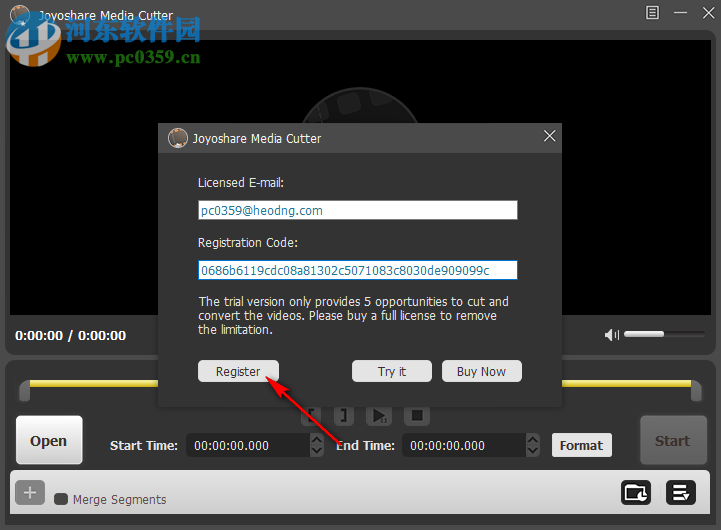Set segment end with bracket icon
Viewport: 721px width, 530px height.
[343, 415]
